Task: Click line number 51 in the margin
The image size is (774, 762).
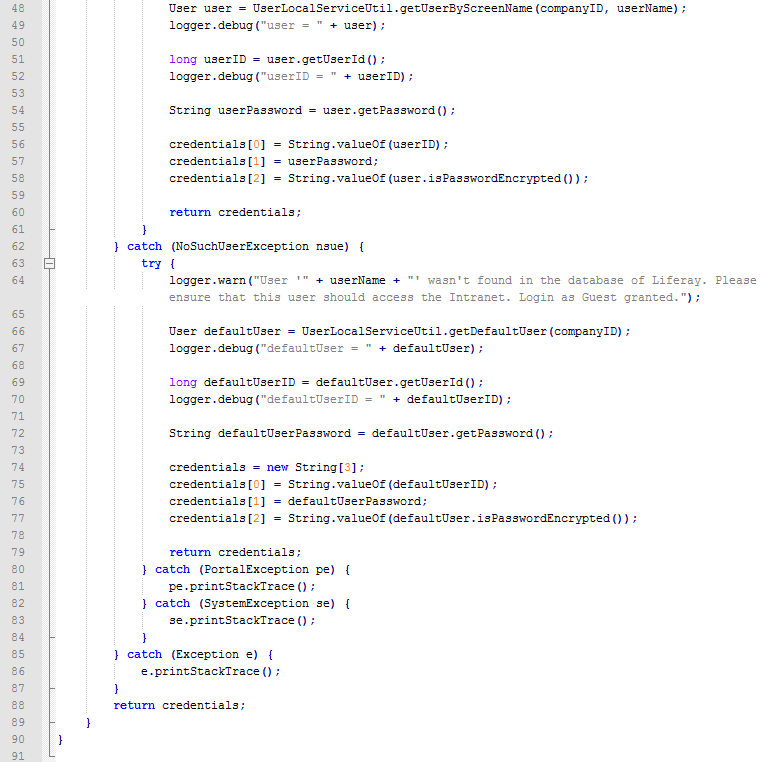Action: click(x=18, y=59)
